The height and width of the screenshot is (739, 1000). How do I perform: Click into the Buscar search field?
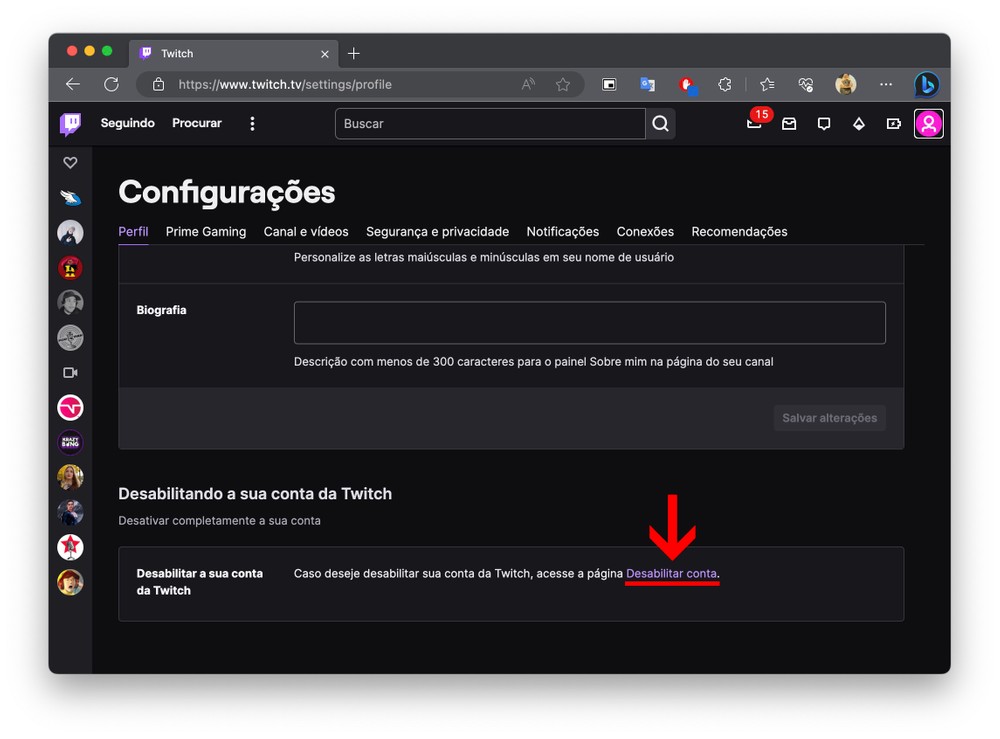(x=490, y=124)
